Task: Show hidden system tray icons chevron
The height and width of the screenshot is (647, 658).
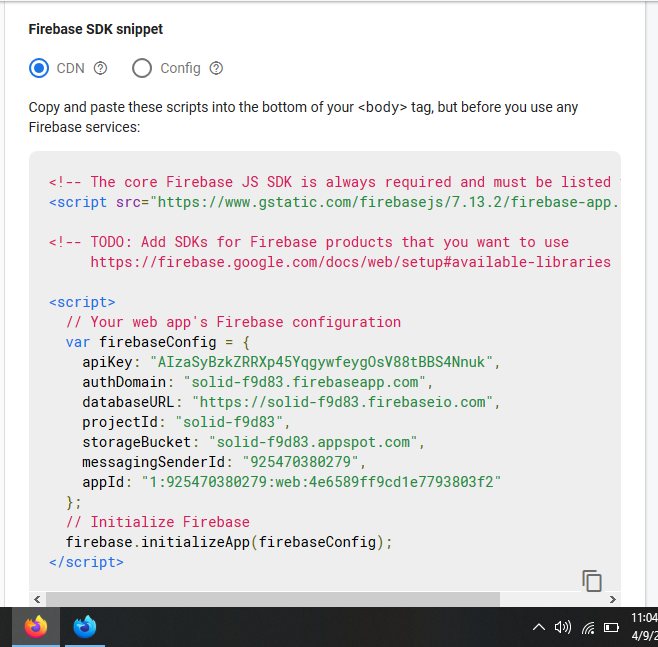Action: pyautogui.click(x=539, y=628)
